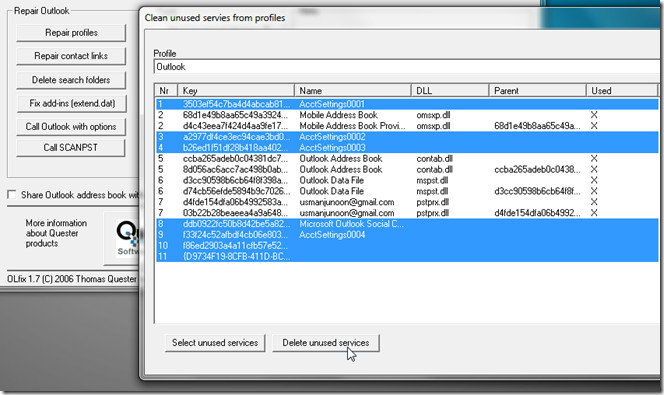Click Select unused services button

215,343
